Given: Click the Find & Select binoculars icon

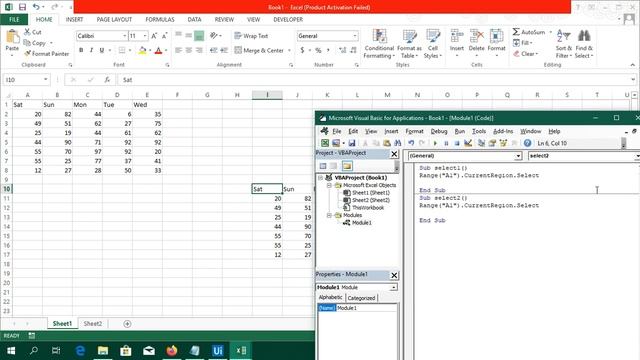Looking at the screenshot, I should click(584, 36).
